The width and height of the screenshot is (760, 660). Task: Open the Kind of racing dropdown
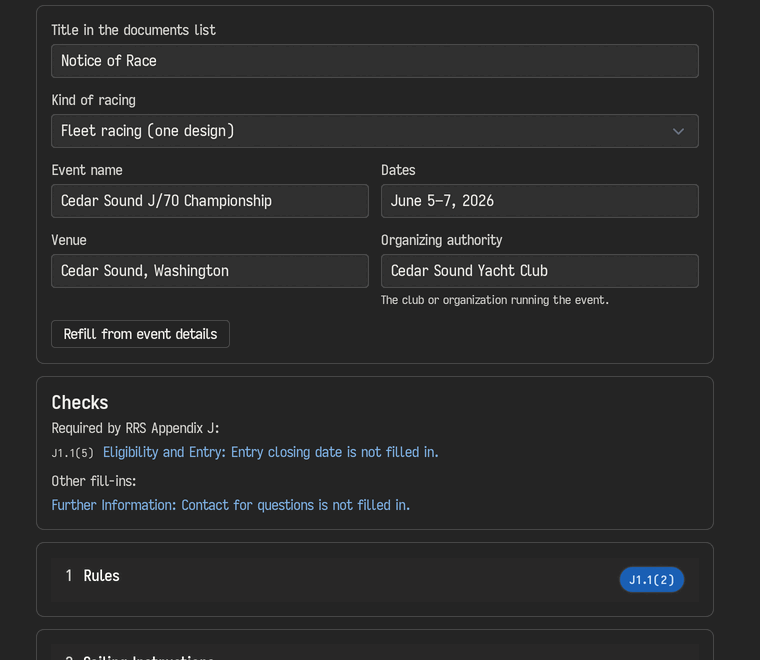pyautogui.click(x=375, y=131)
